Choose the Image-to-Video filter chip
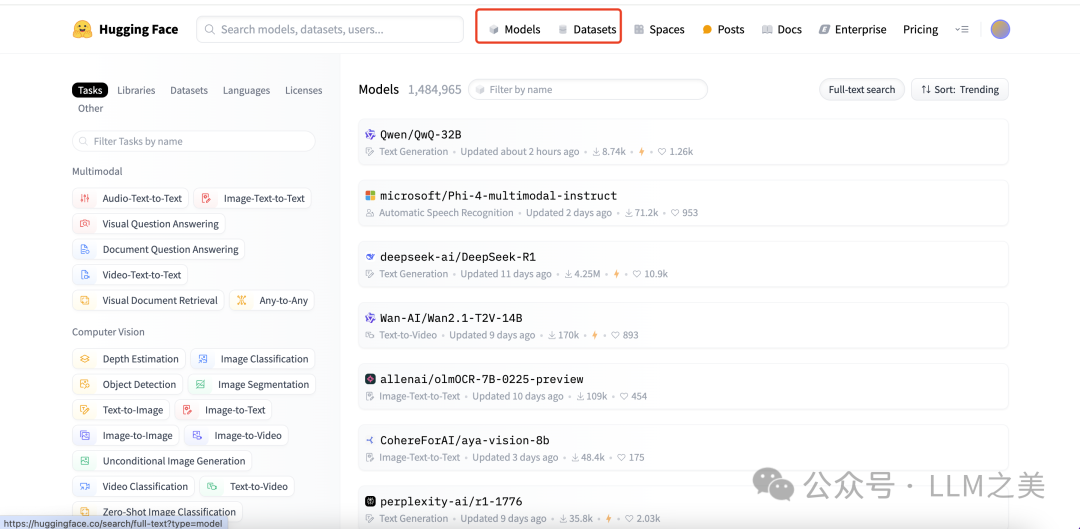The height and width of the screenshot is (529, 1080). (x=236, y=435)
